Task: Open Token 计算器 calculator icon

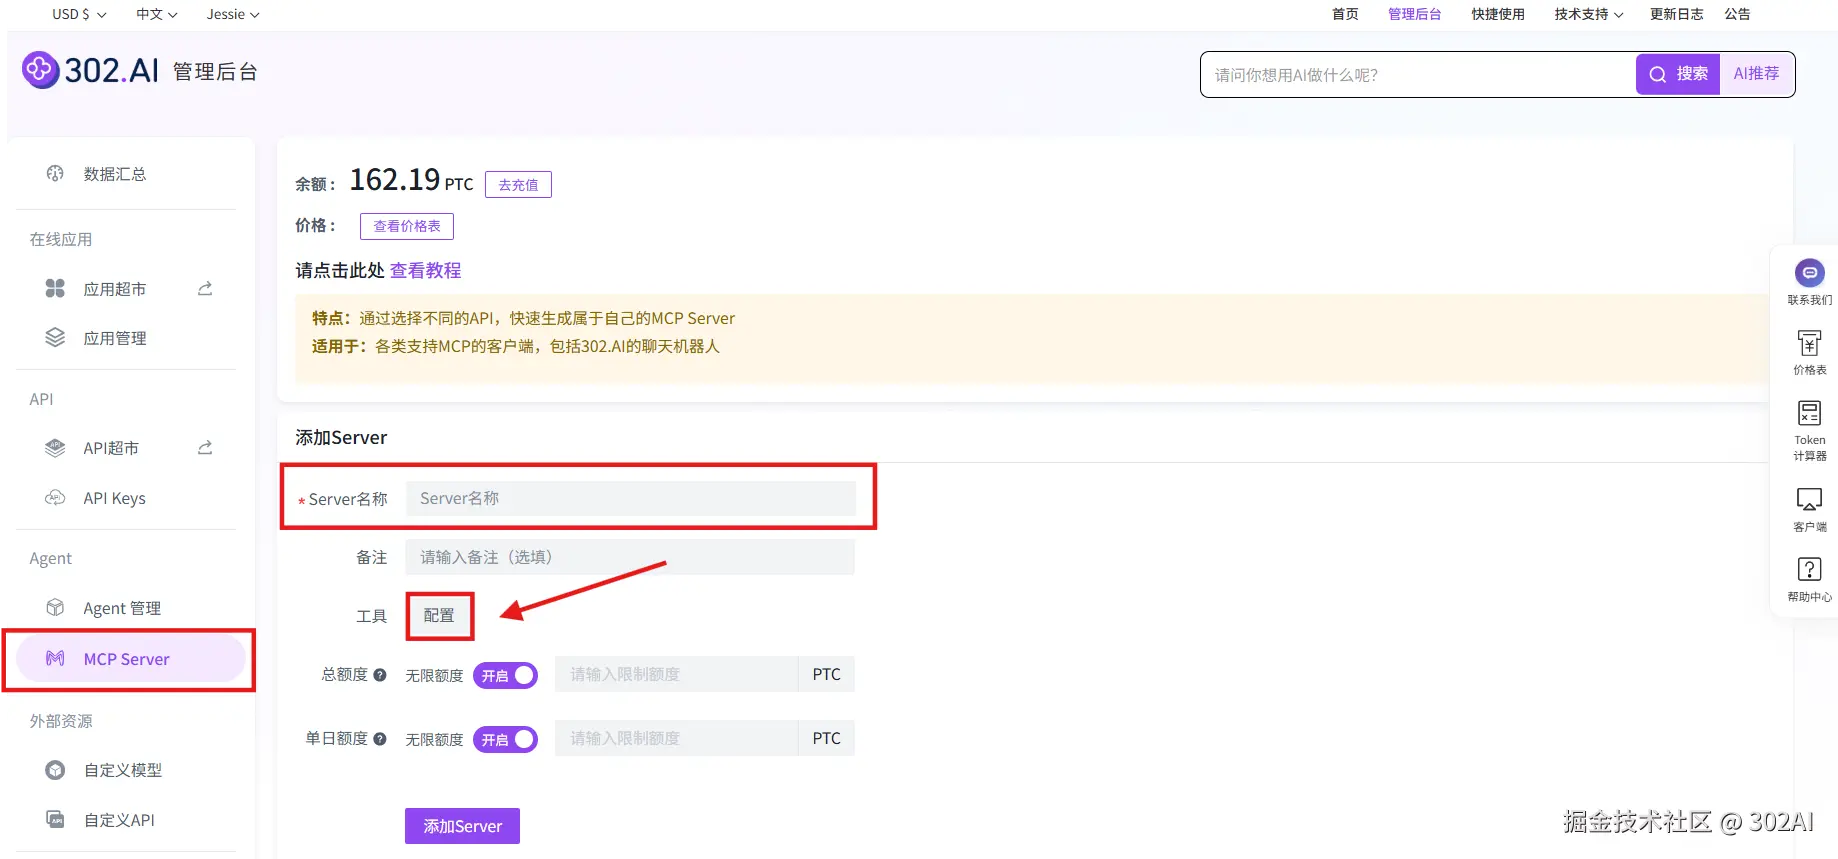Action: [1810, 413]
